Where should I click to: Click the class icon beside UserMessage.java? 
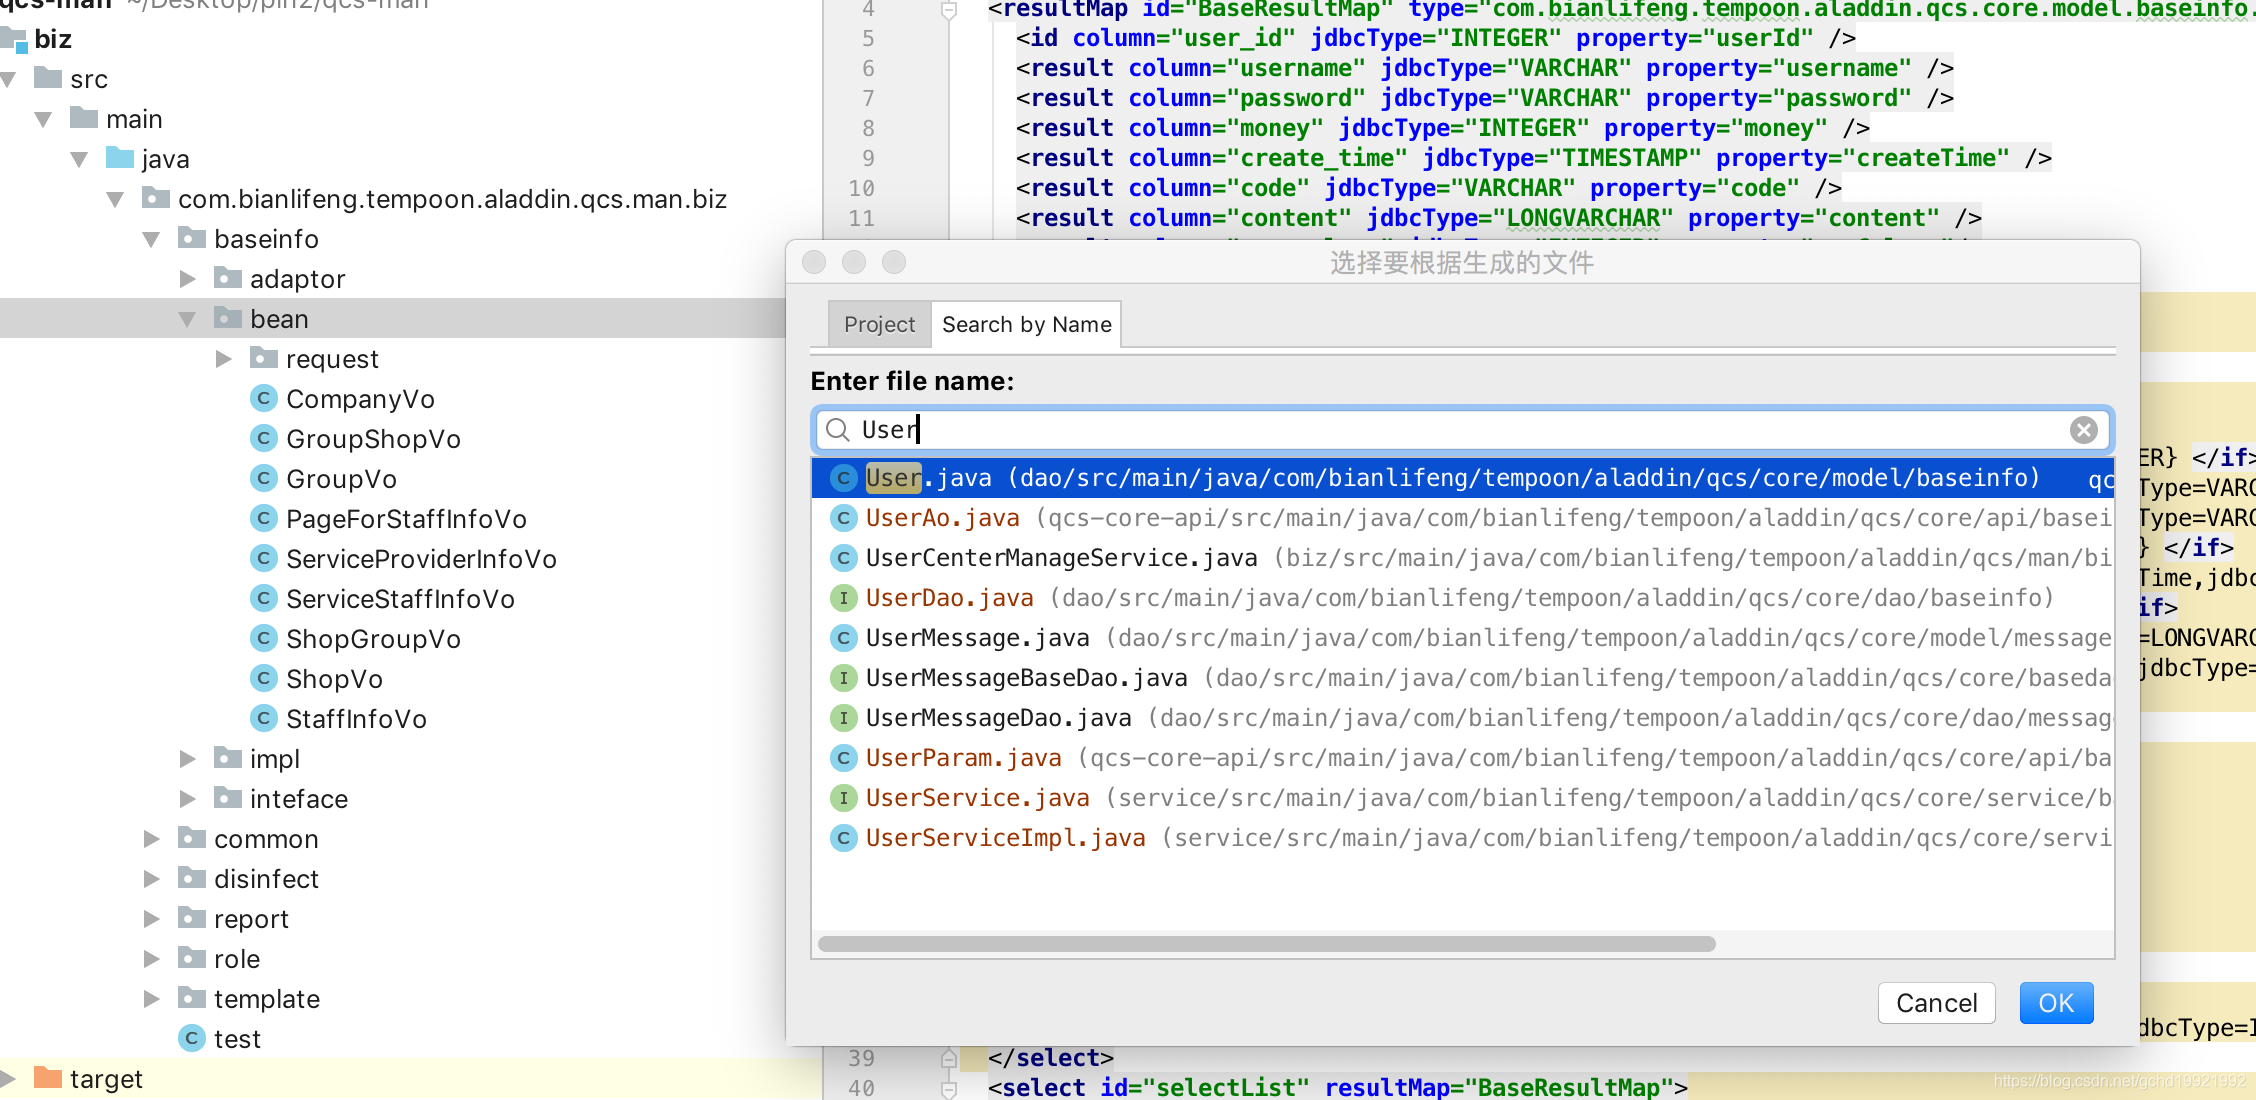843,638
